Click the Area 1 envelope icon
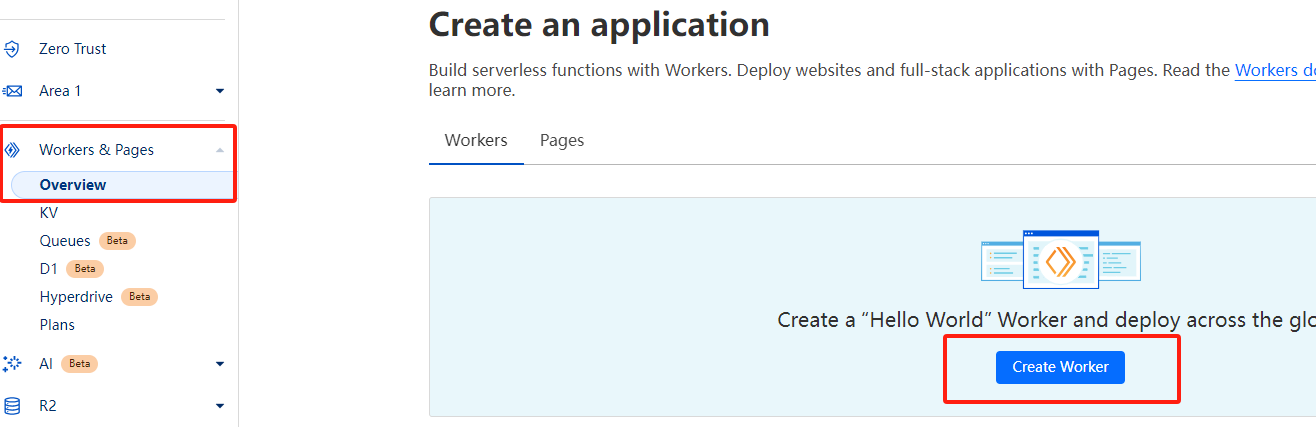This screenshot has height=427, width=1316. [x=12, y=91]
